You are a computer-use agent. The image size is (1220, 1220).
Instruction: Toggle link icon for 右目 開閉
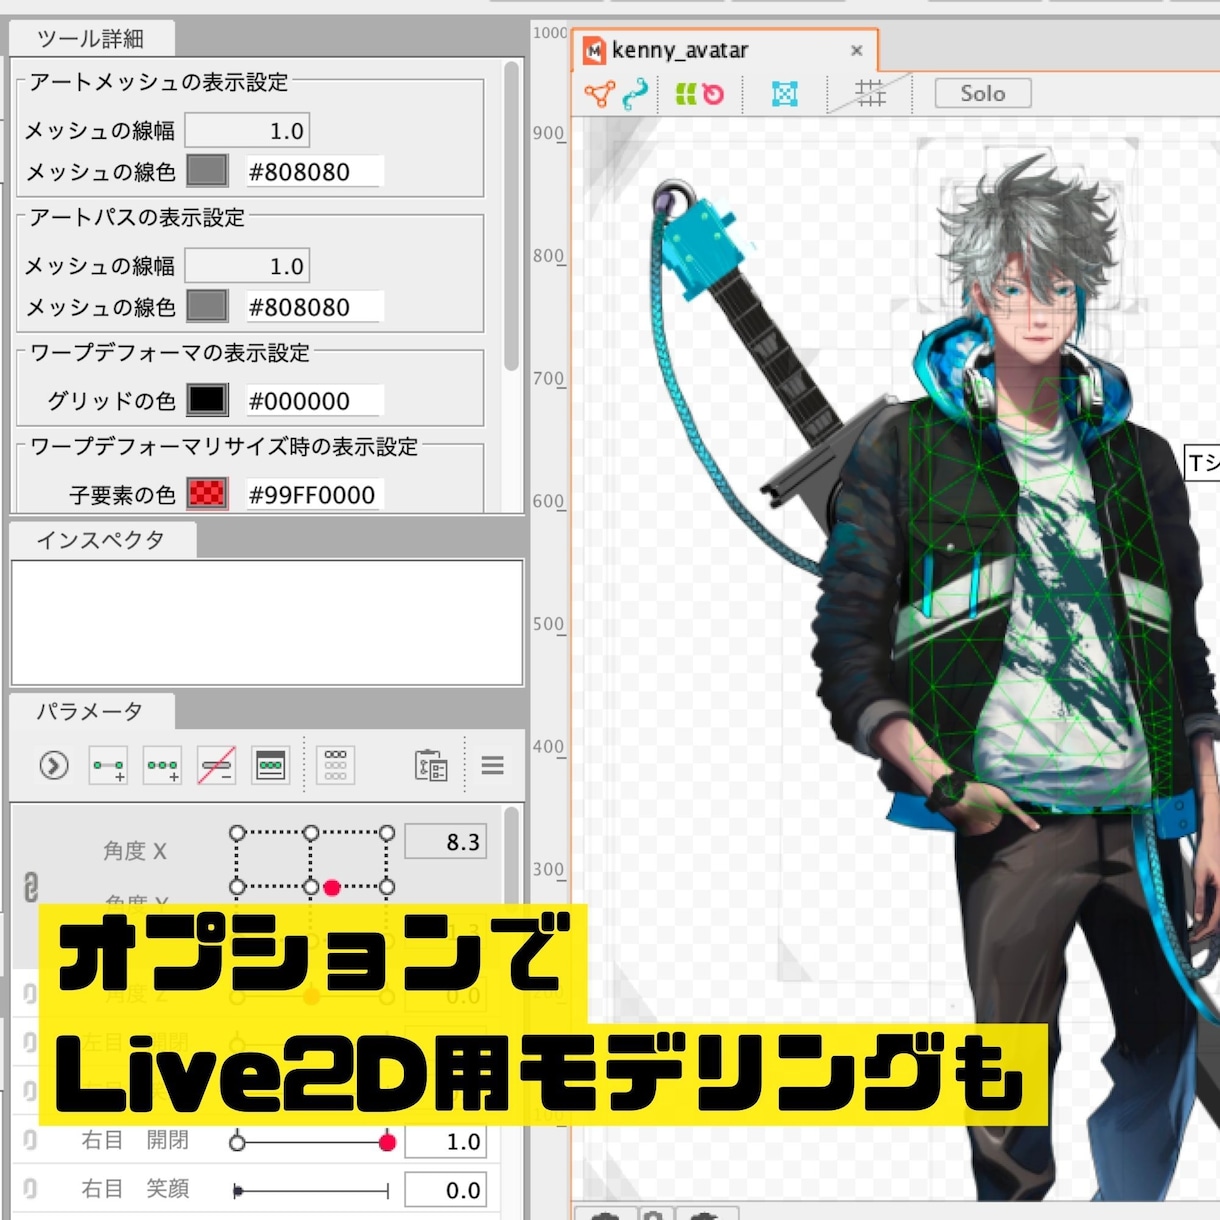(x=30, y=1140)
